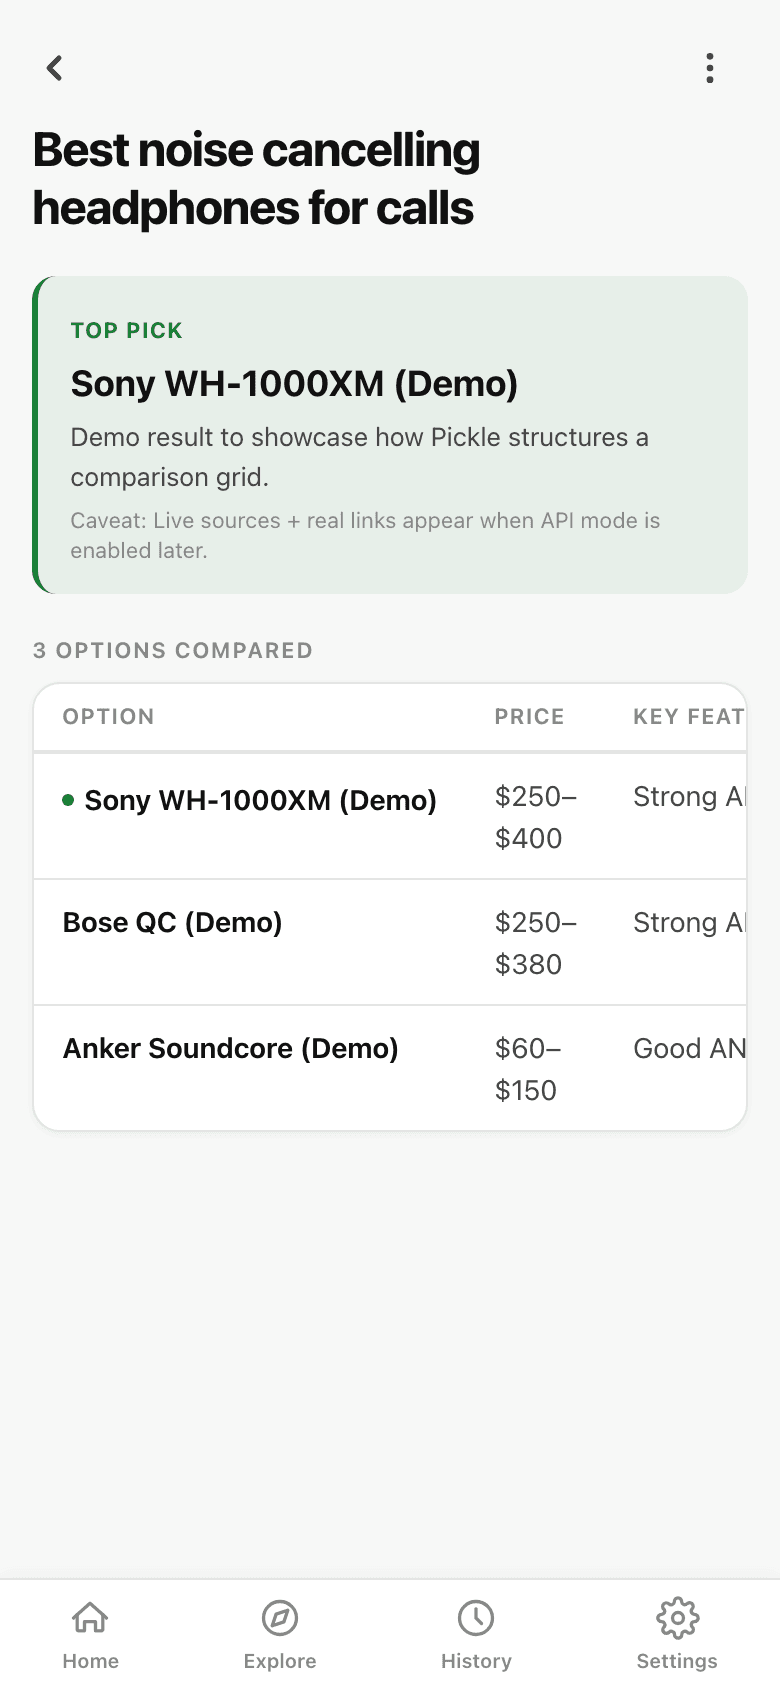Screen dimensions: 780x1688
Task: Click the Bose price $250–$380 cell
Action: [535, 943]
